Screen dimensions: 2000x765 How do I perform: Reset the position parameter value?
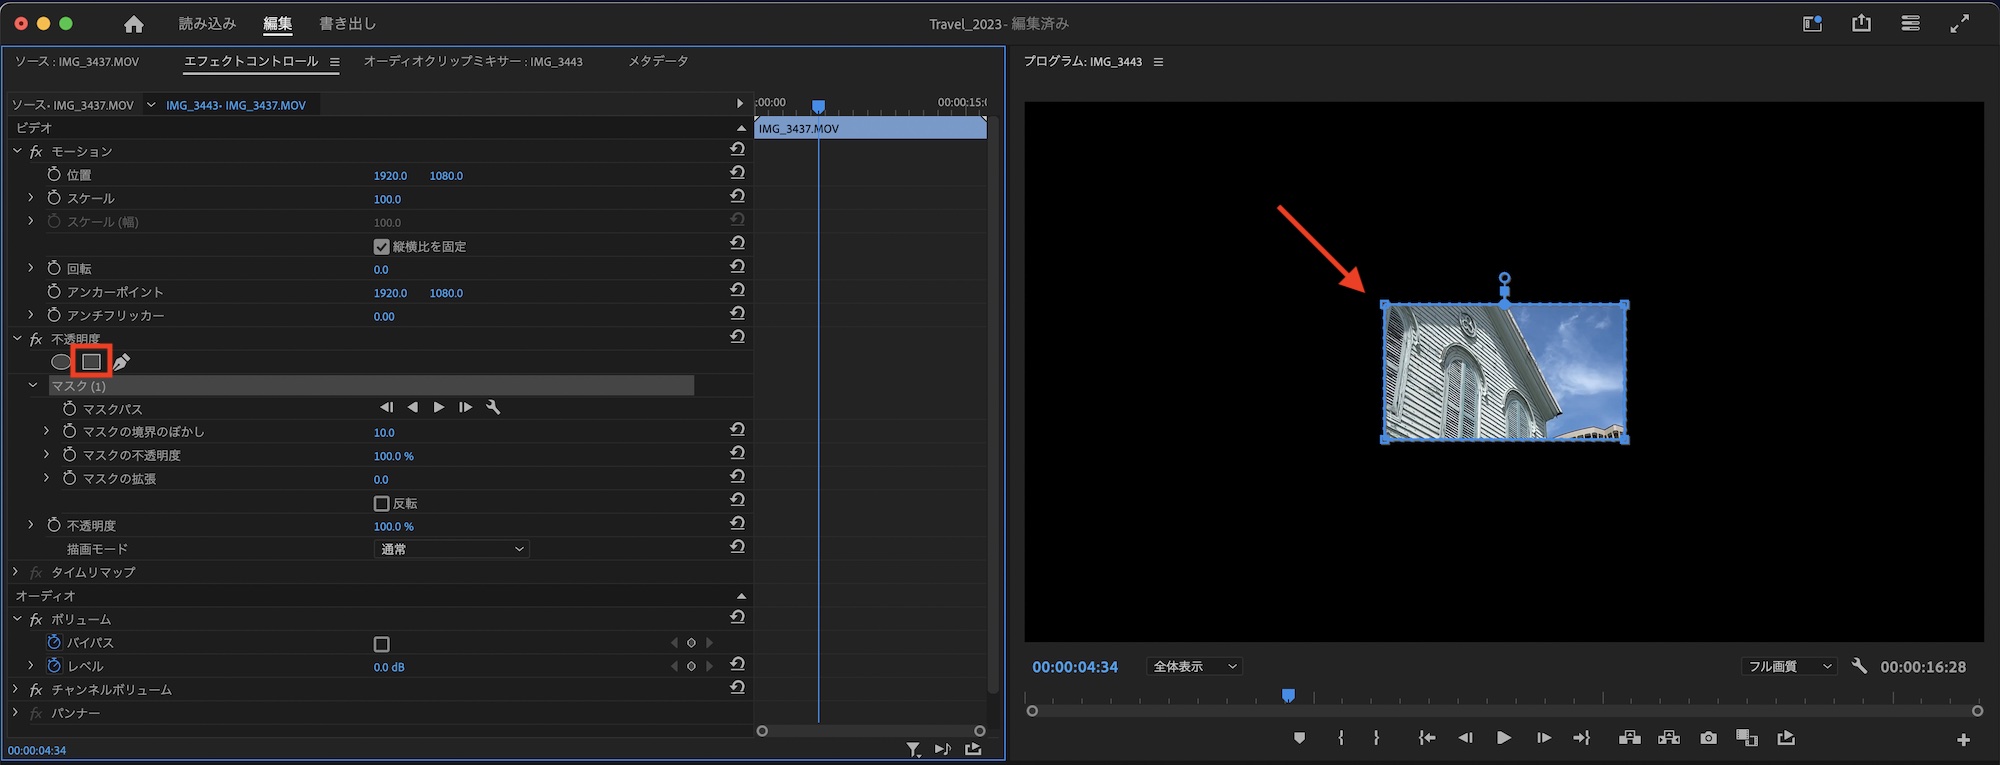[x=737, y=174]
